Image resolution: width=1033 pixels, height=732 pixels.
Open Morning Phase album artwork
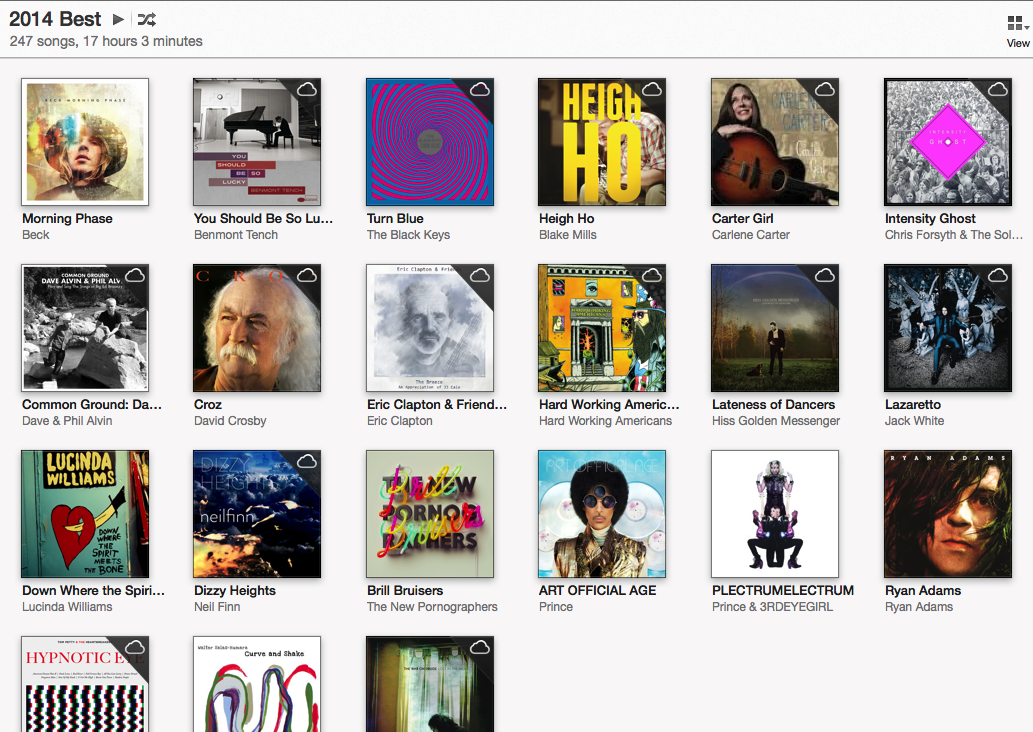click(85, 142)
